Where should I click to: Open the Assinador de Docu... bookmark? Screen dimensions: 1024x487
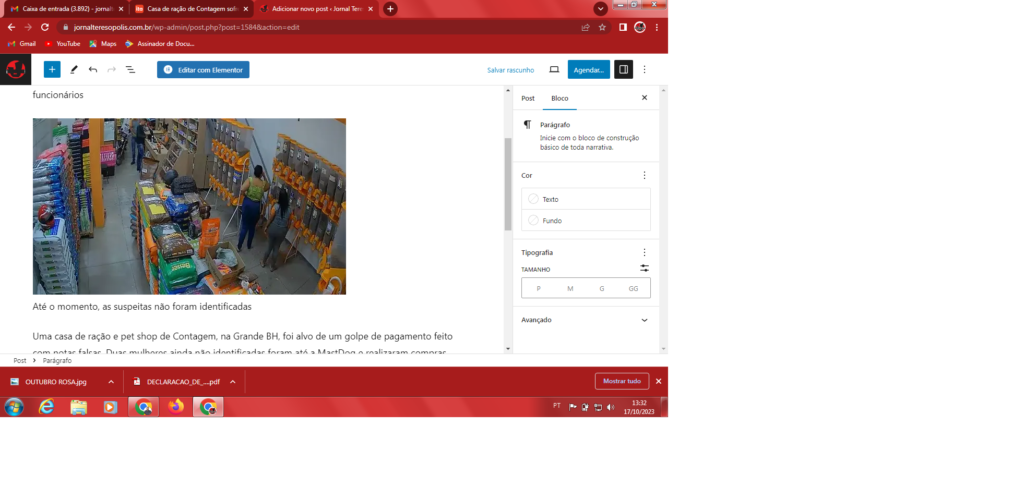click(x=160, y=44)
